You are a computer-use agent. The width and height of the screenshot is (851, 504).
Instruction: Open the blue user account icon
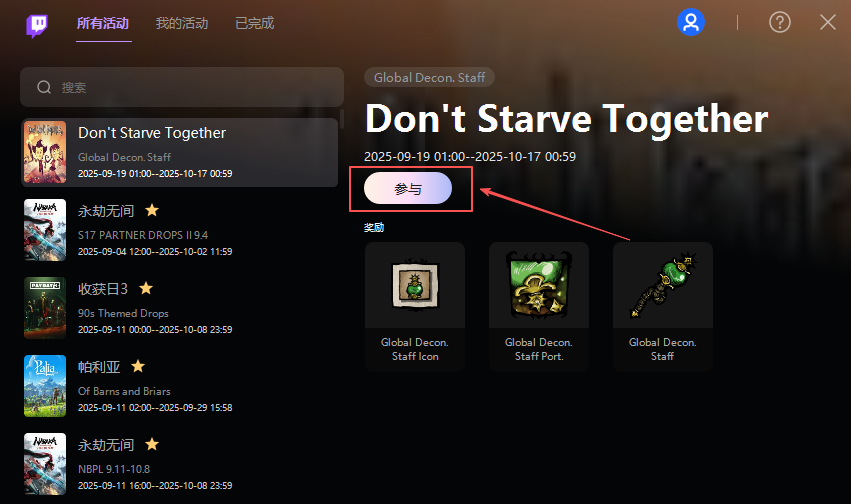(690, 22)
